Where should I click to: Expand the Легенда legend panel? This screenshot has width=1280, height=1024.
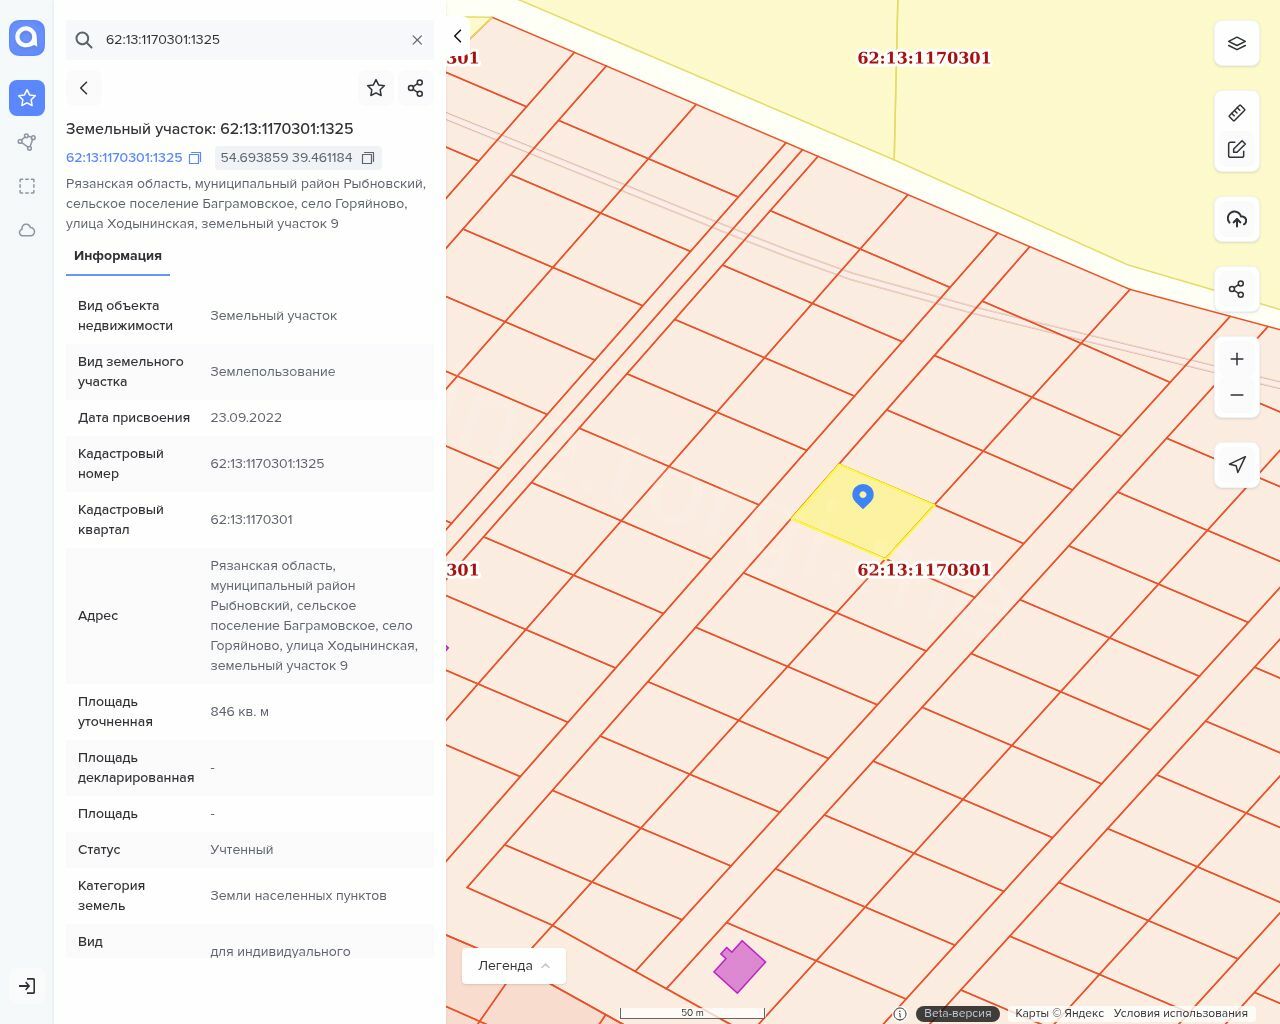pos(514,966)
